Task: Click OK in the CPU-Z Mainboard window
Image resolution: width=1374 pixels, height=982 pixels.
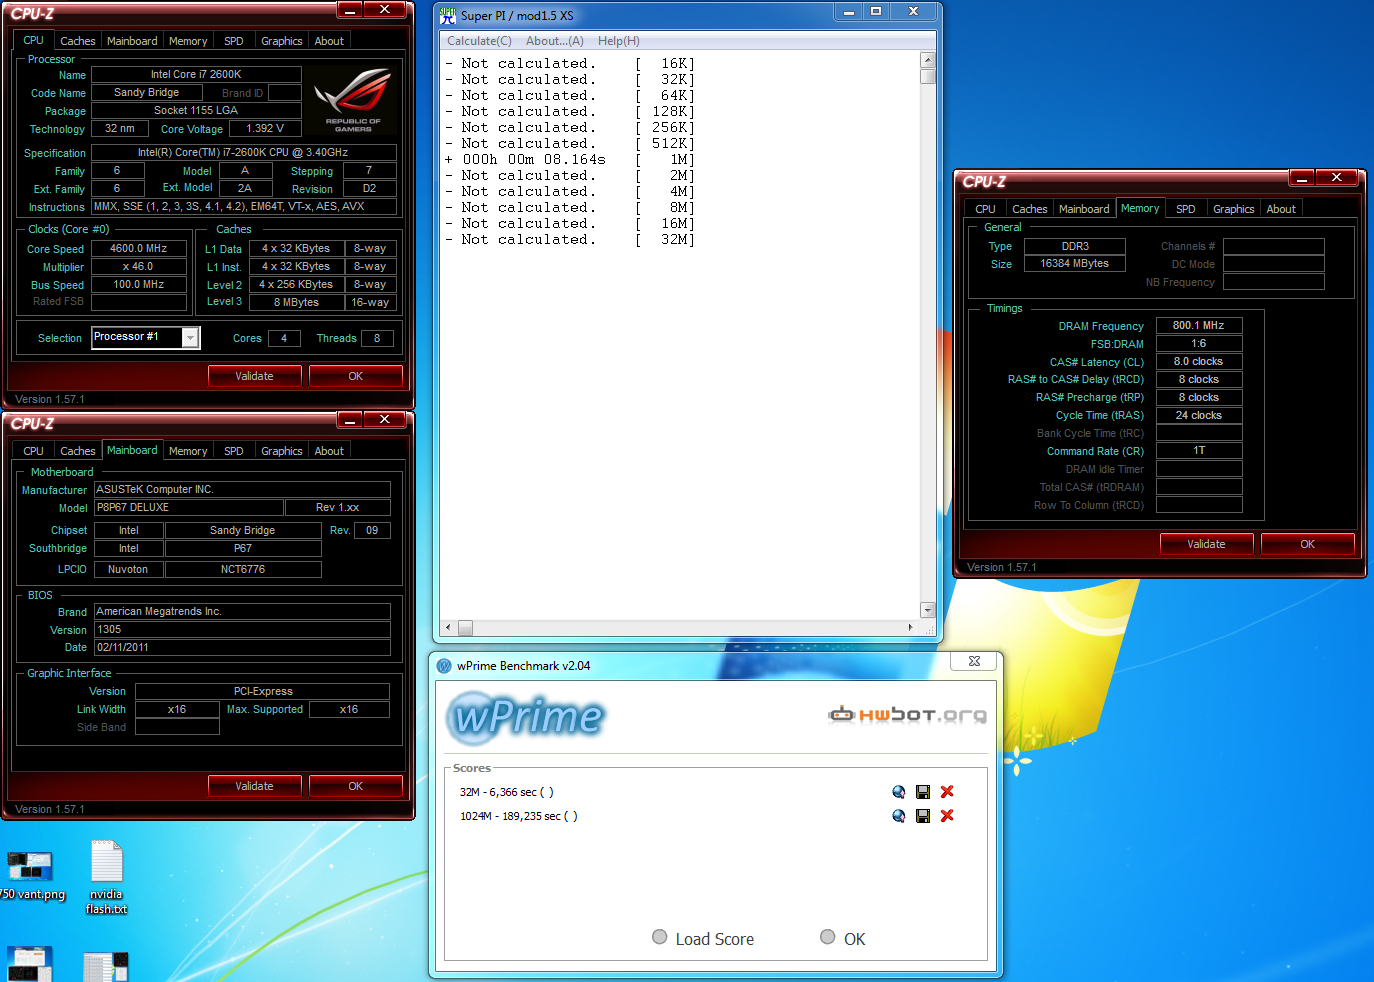Action: [356, 786]
